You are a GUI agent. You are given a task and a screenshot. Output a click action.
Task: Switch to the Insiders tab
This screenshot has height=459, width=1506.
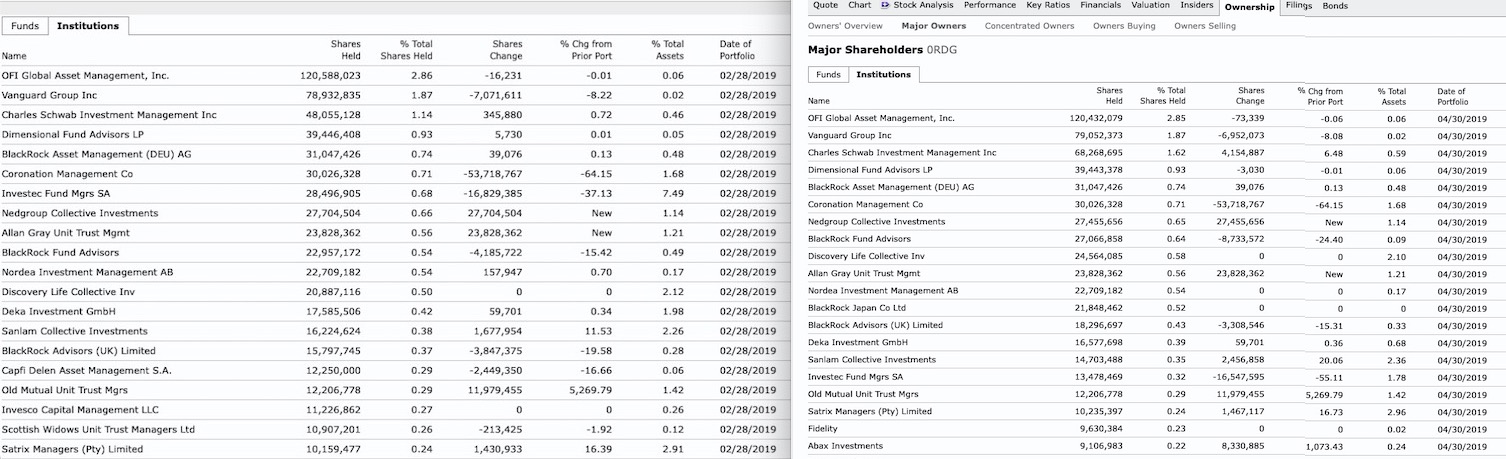point(1197,5)
